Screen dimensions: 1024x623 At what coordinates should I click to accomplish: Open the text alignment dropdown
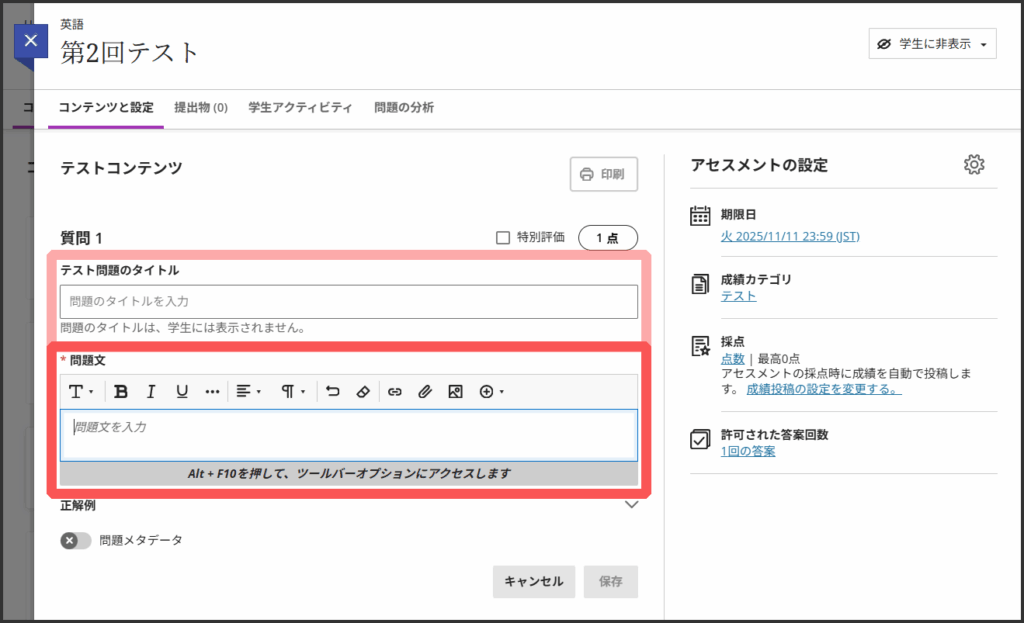(248, 392)
